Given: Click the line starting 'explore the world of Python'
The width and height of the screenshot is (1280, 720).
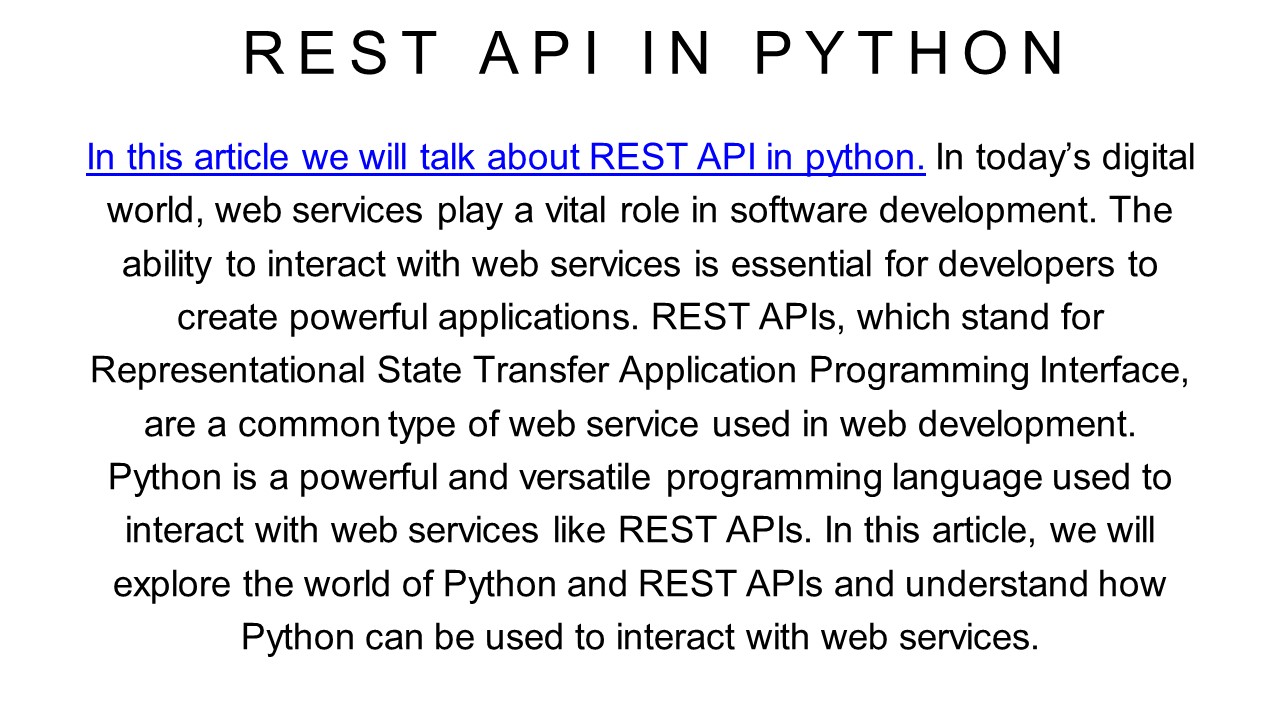Looking at the screenshot, I should [640, 584].
